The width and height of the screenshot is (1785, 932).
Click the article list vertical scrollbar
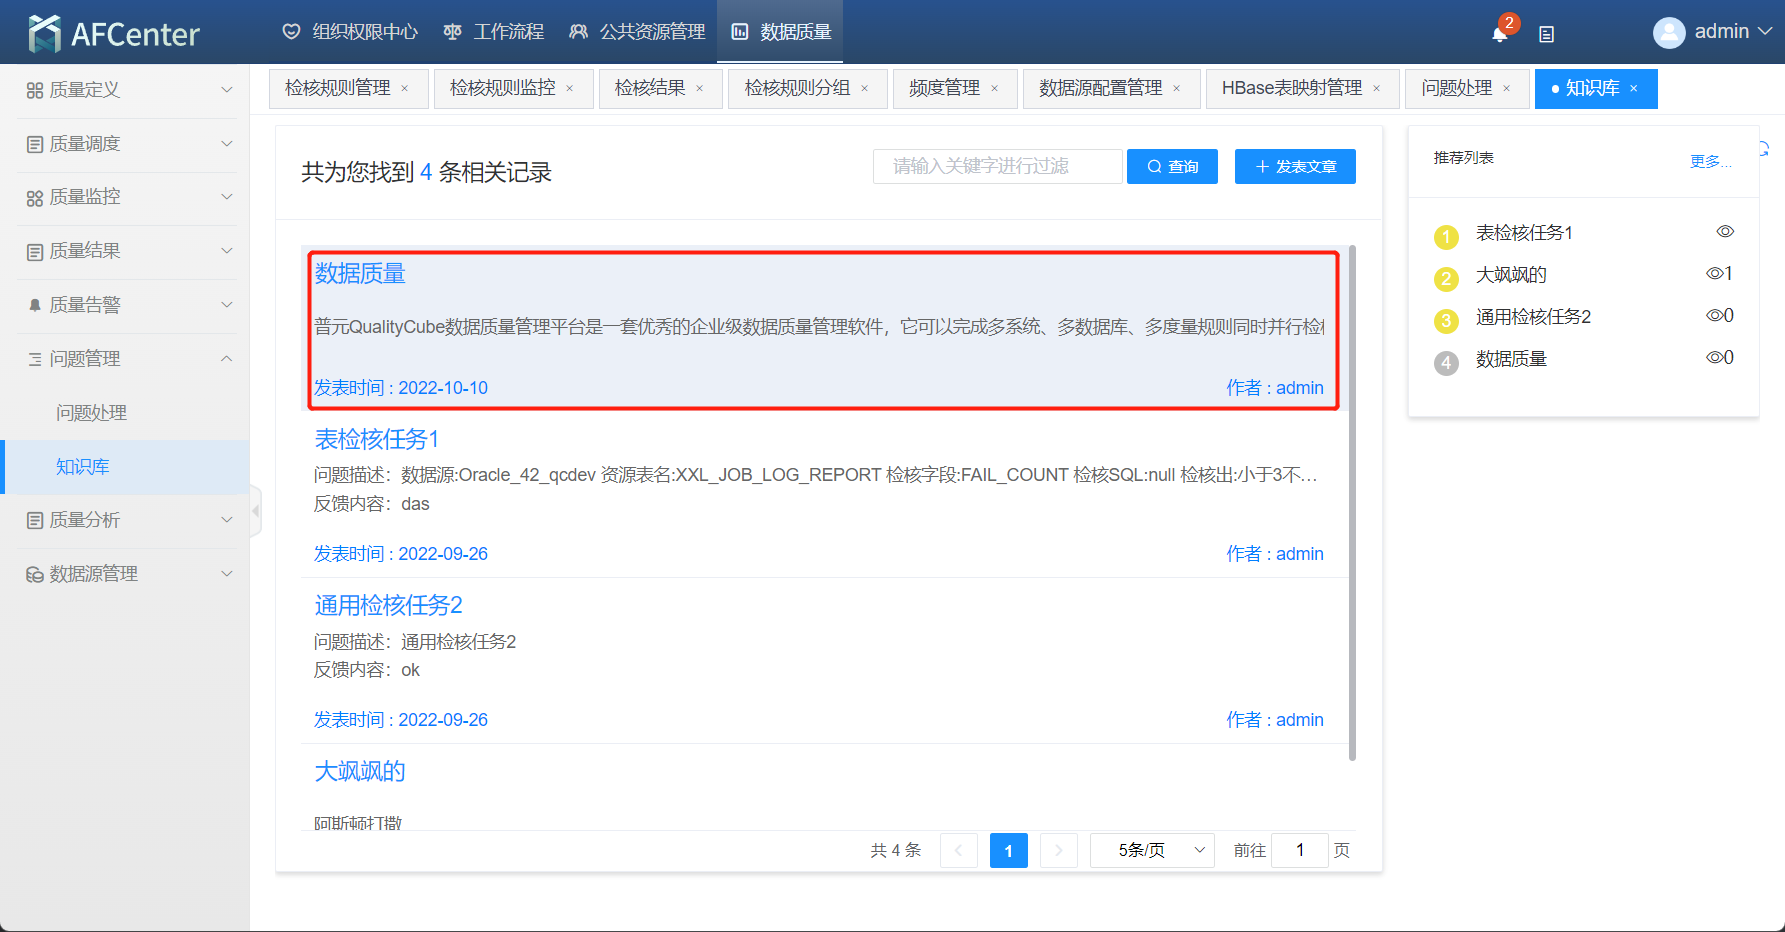click(1352, 500)
